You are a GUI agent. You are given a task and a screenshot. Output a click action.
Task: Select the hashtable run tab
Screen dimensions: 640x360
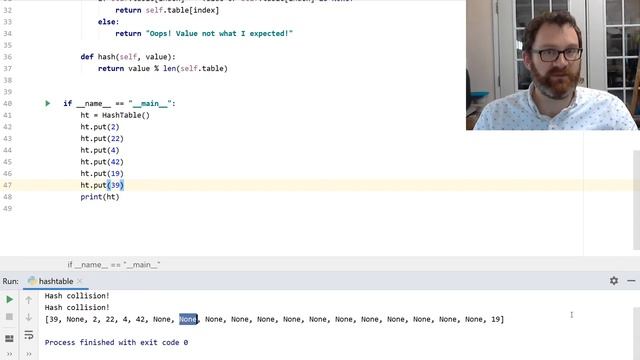coord(56,281)
